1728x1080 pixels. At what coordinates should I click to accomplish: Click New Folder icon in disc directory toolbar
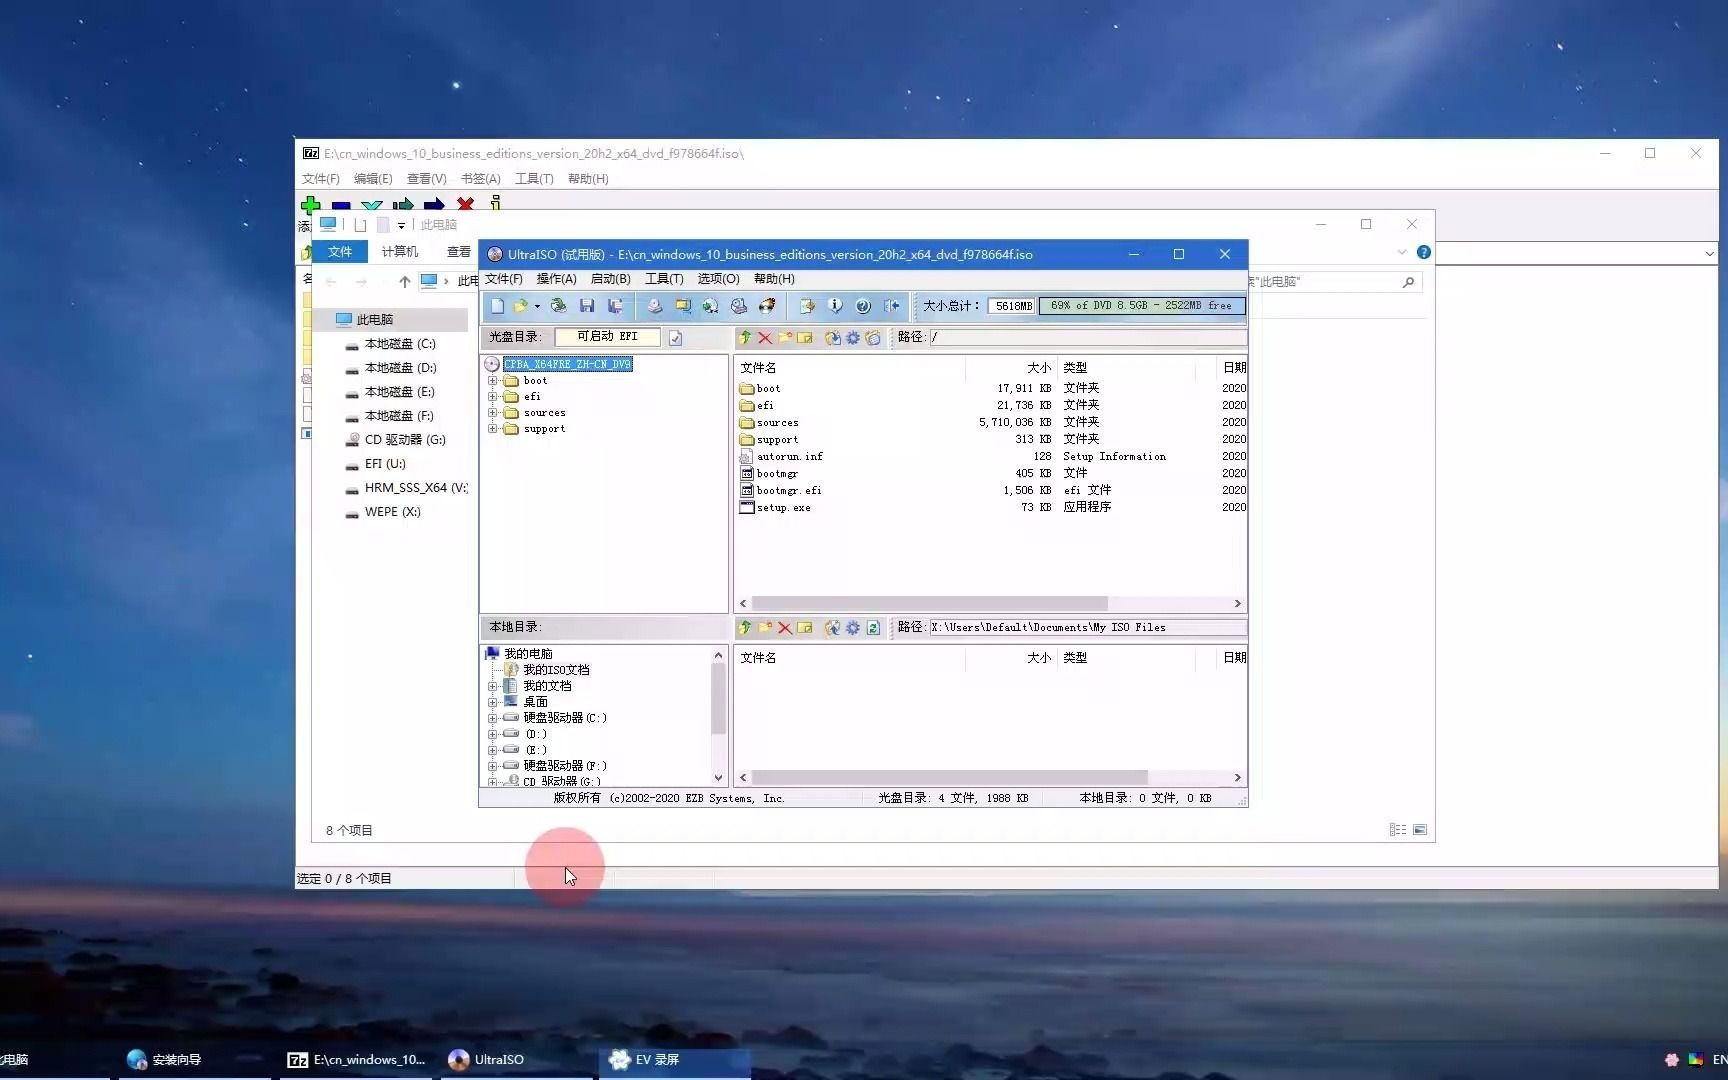785,338
